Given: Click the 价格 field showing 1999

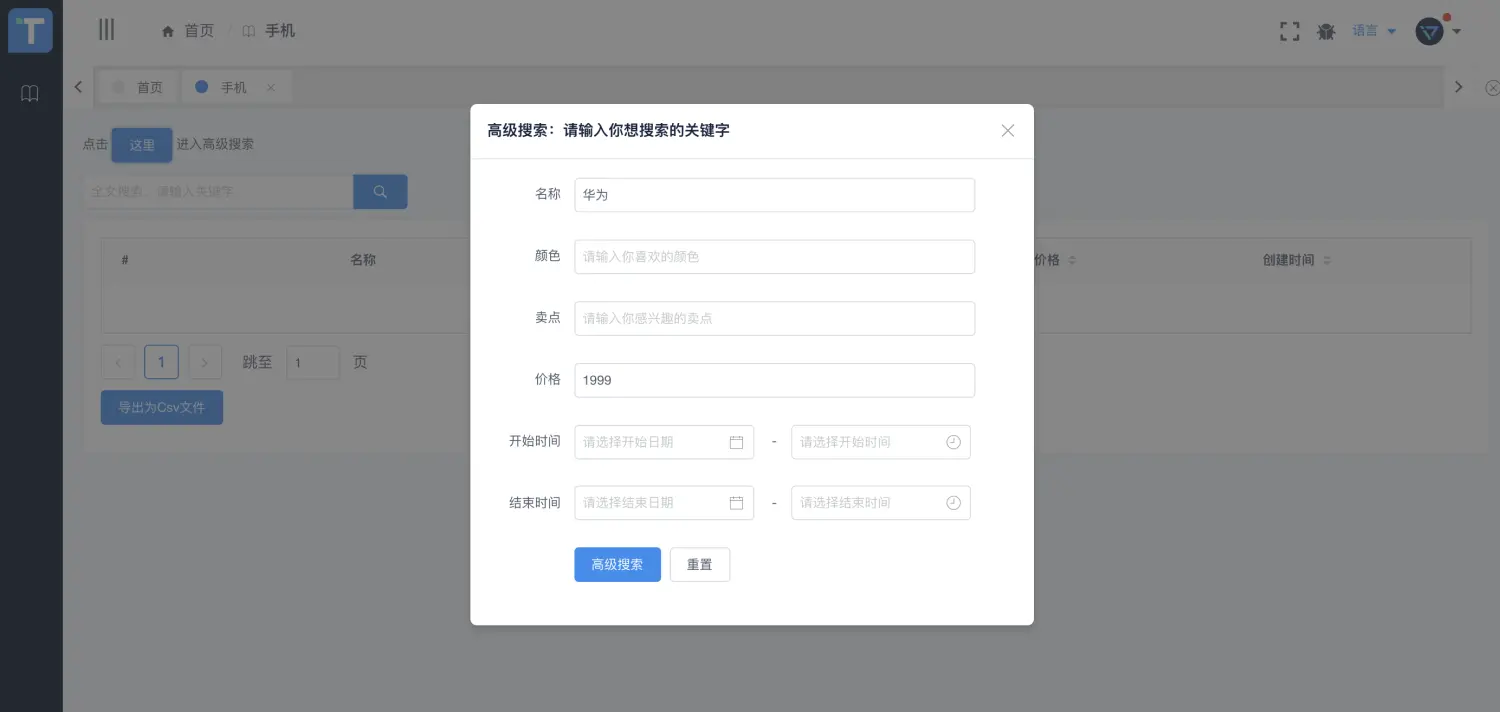Looking at the screenshot, I should [774, 380].
